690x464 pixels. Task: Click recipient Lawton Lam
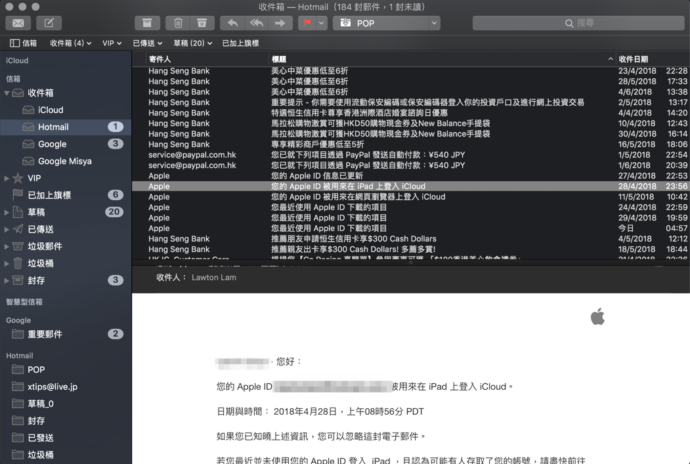214,277
